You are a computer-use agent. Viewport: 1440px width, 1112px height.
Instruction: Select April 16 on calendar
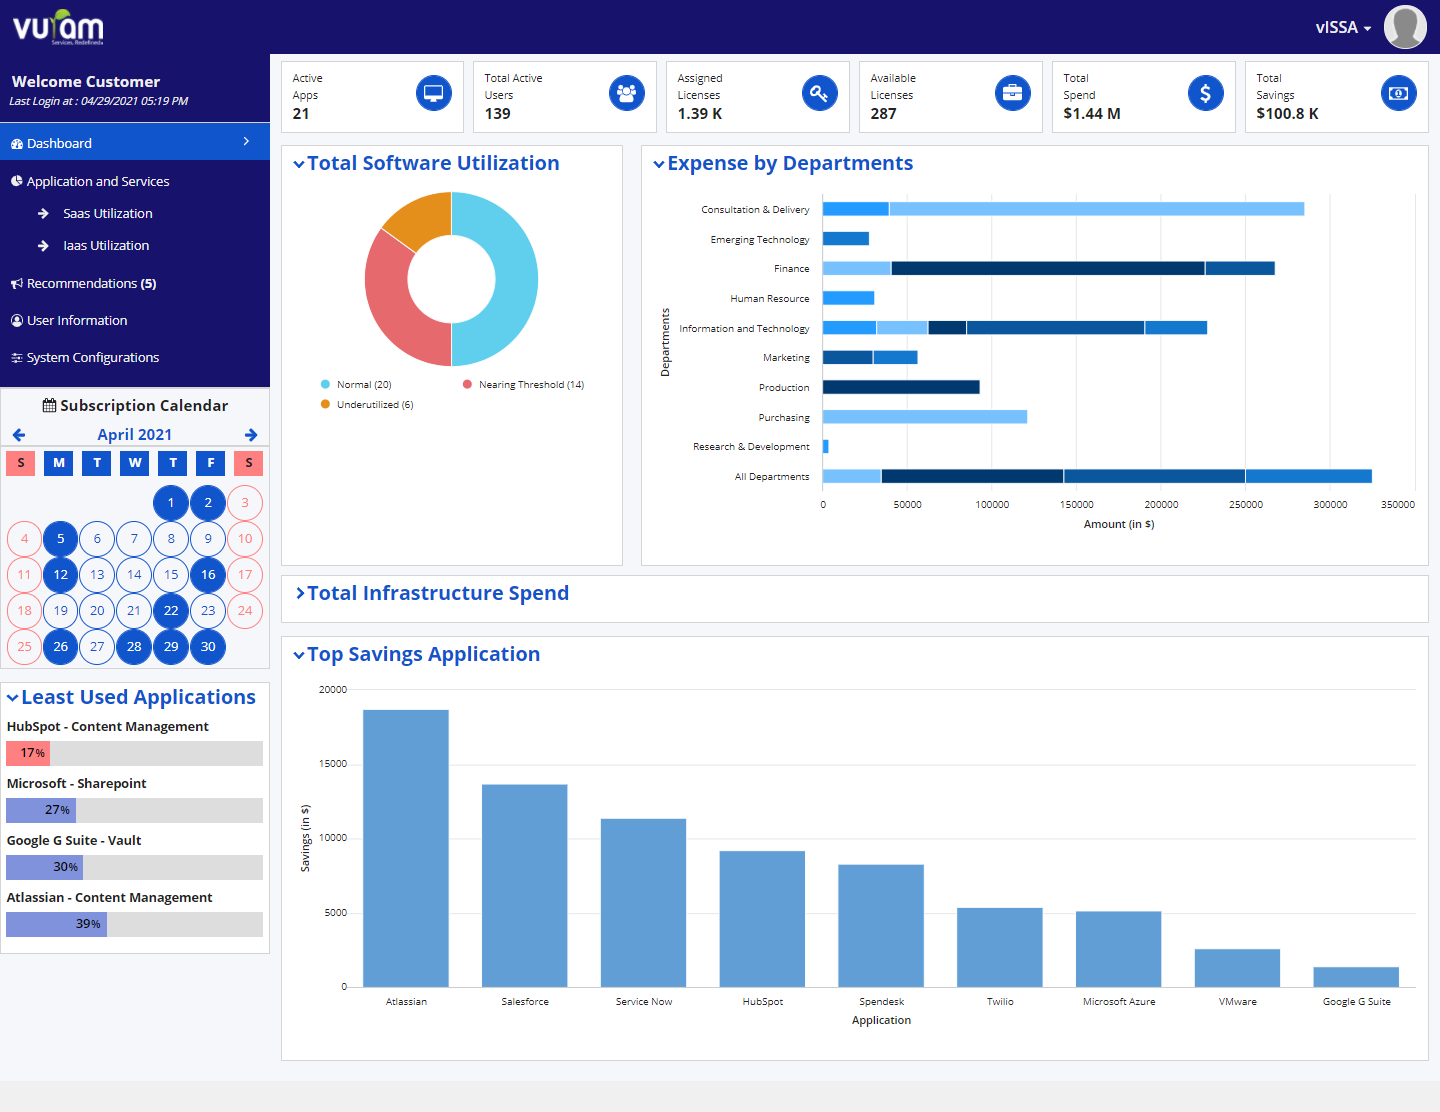click(x=208, y=575)
